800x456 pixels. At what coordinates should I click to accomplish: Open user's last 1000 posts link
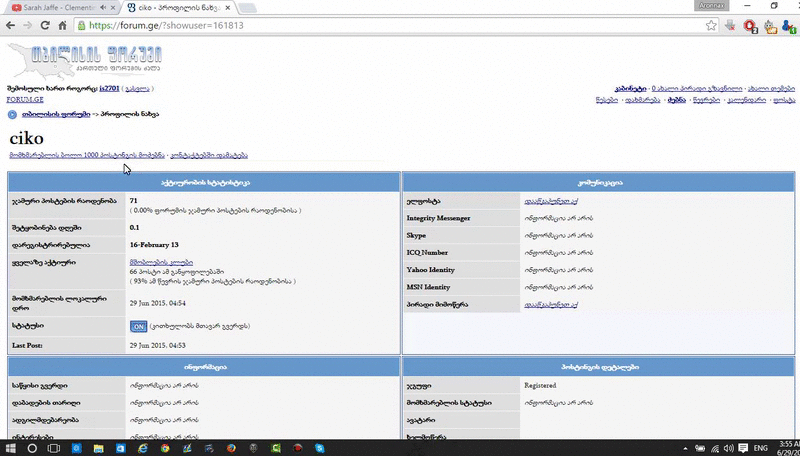(87, 155)
